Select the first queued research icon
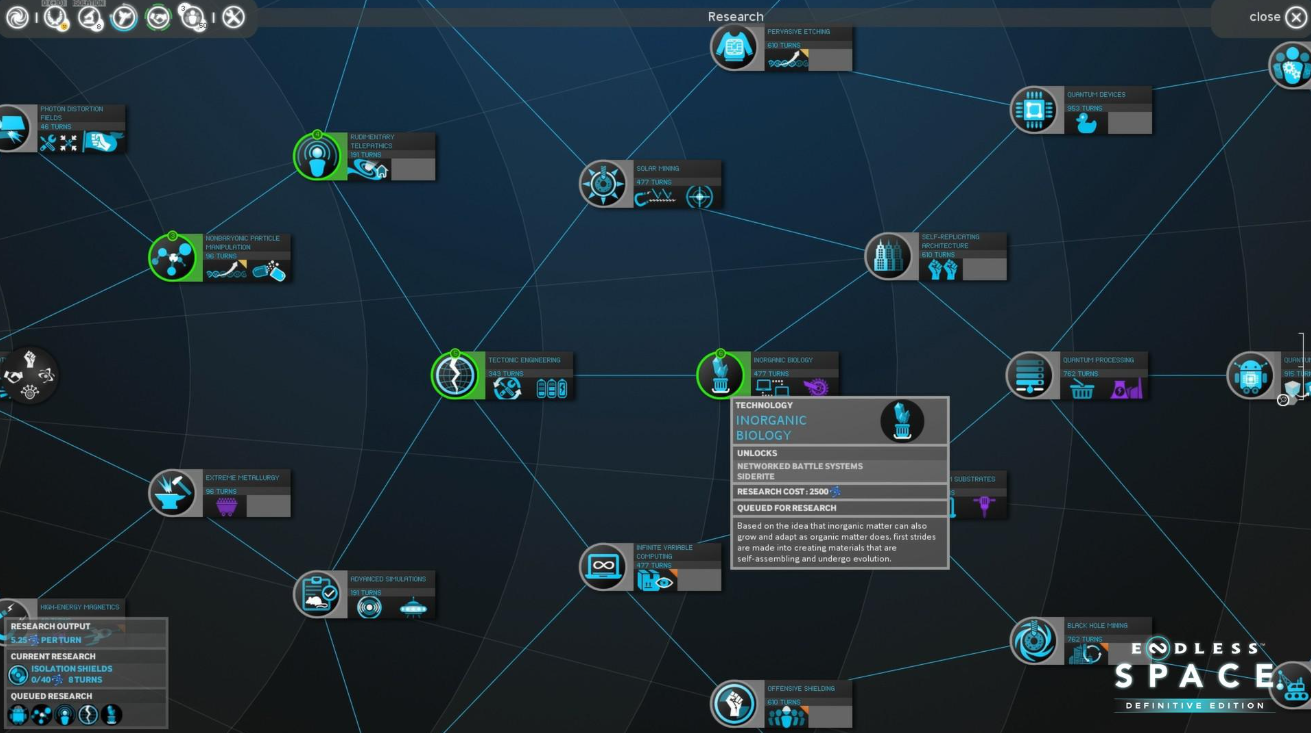Screen dimensions: 1311x733 (x=18, y=713)
